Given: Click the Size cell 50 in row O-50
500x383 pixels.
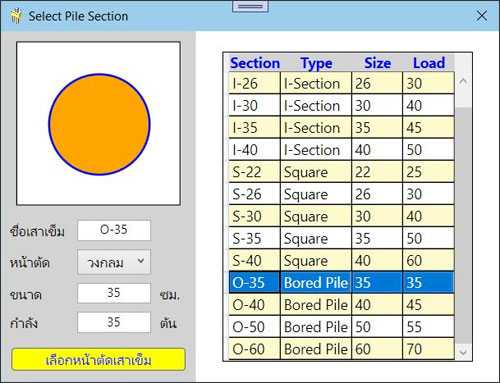Looking at the screenshot, I should coord(377,327).
